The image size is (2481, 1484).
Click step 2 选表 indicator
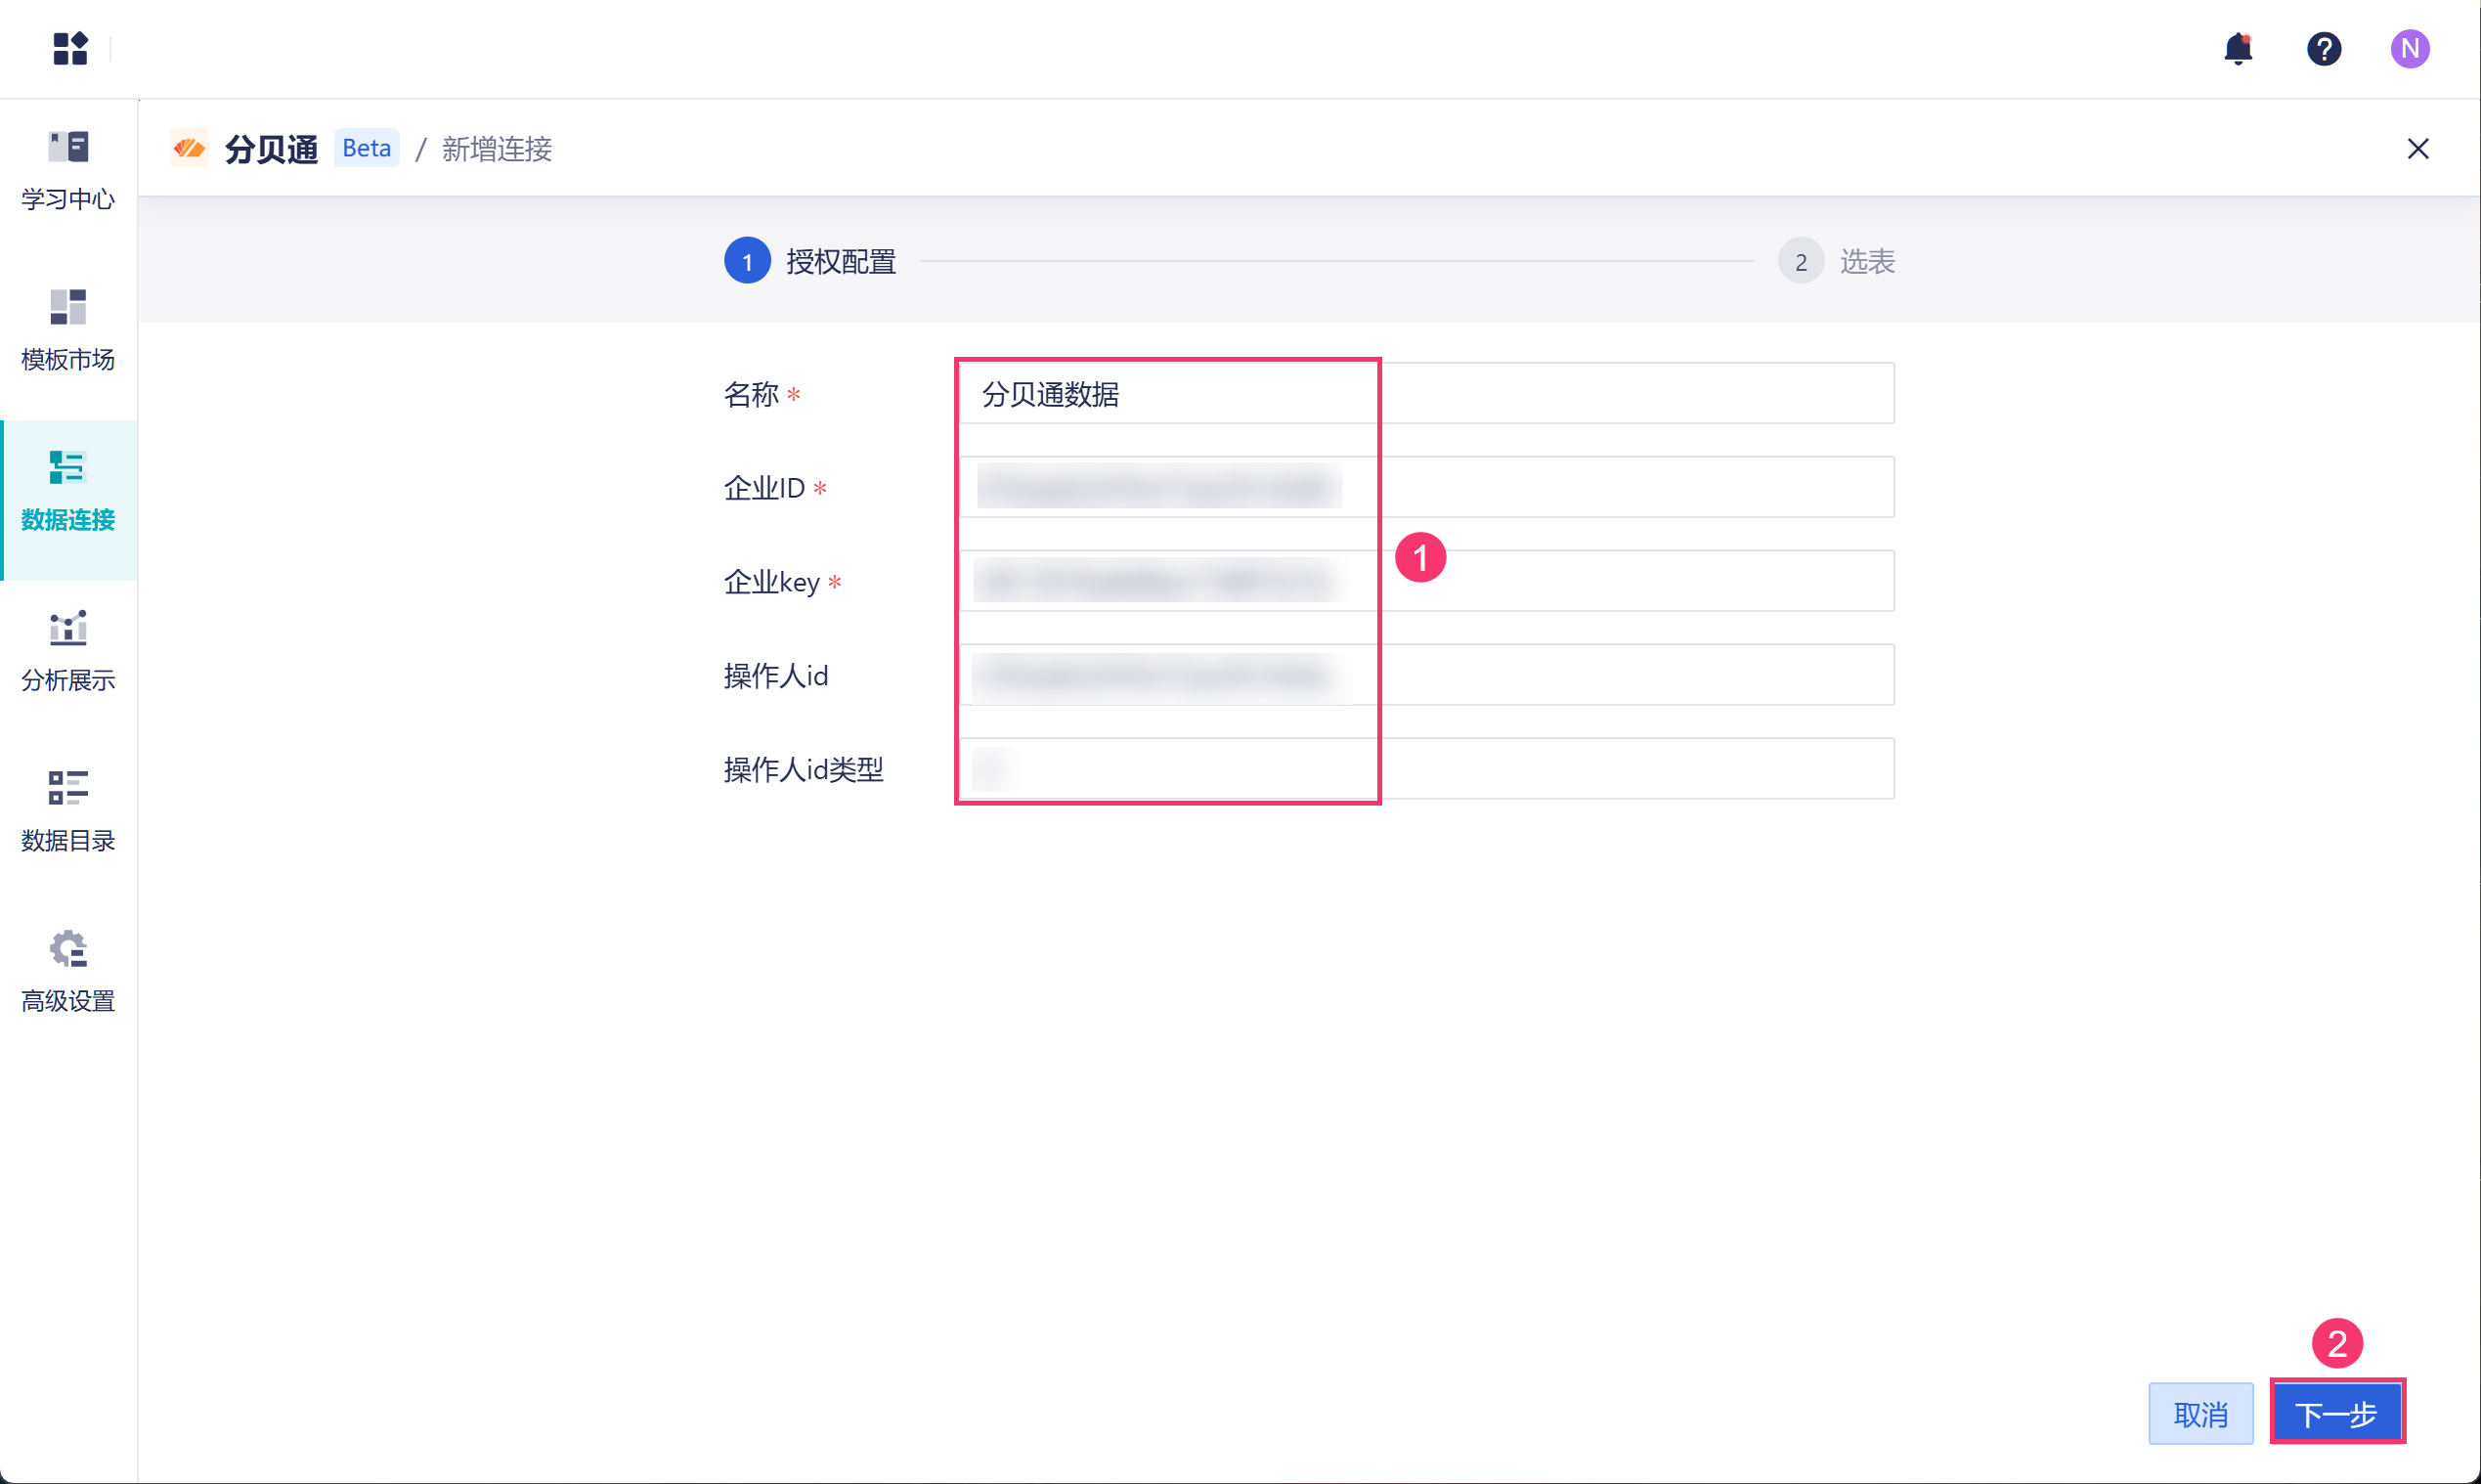[x=1800, y=261]
